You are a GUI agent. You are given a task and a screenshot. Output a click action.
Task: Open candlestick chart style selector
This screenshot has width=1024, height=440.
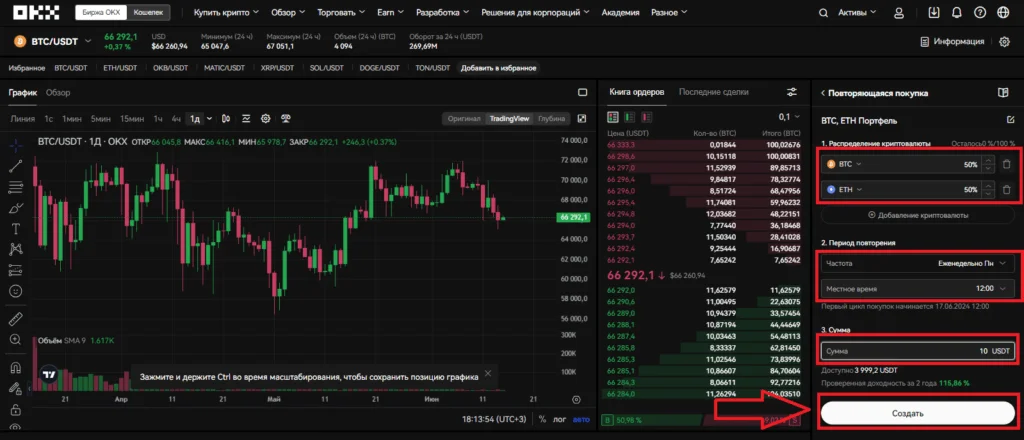point(226,119)
